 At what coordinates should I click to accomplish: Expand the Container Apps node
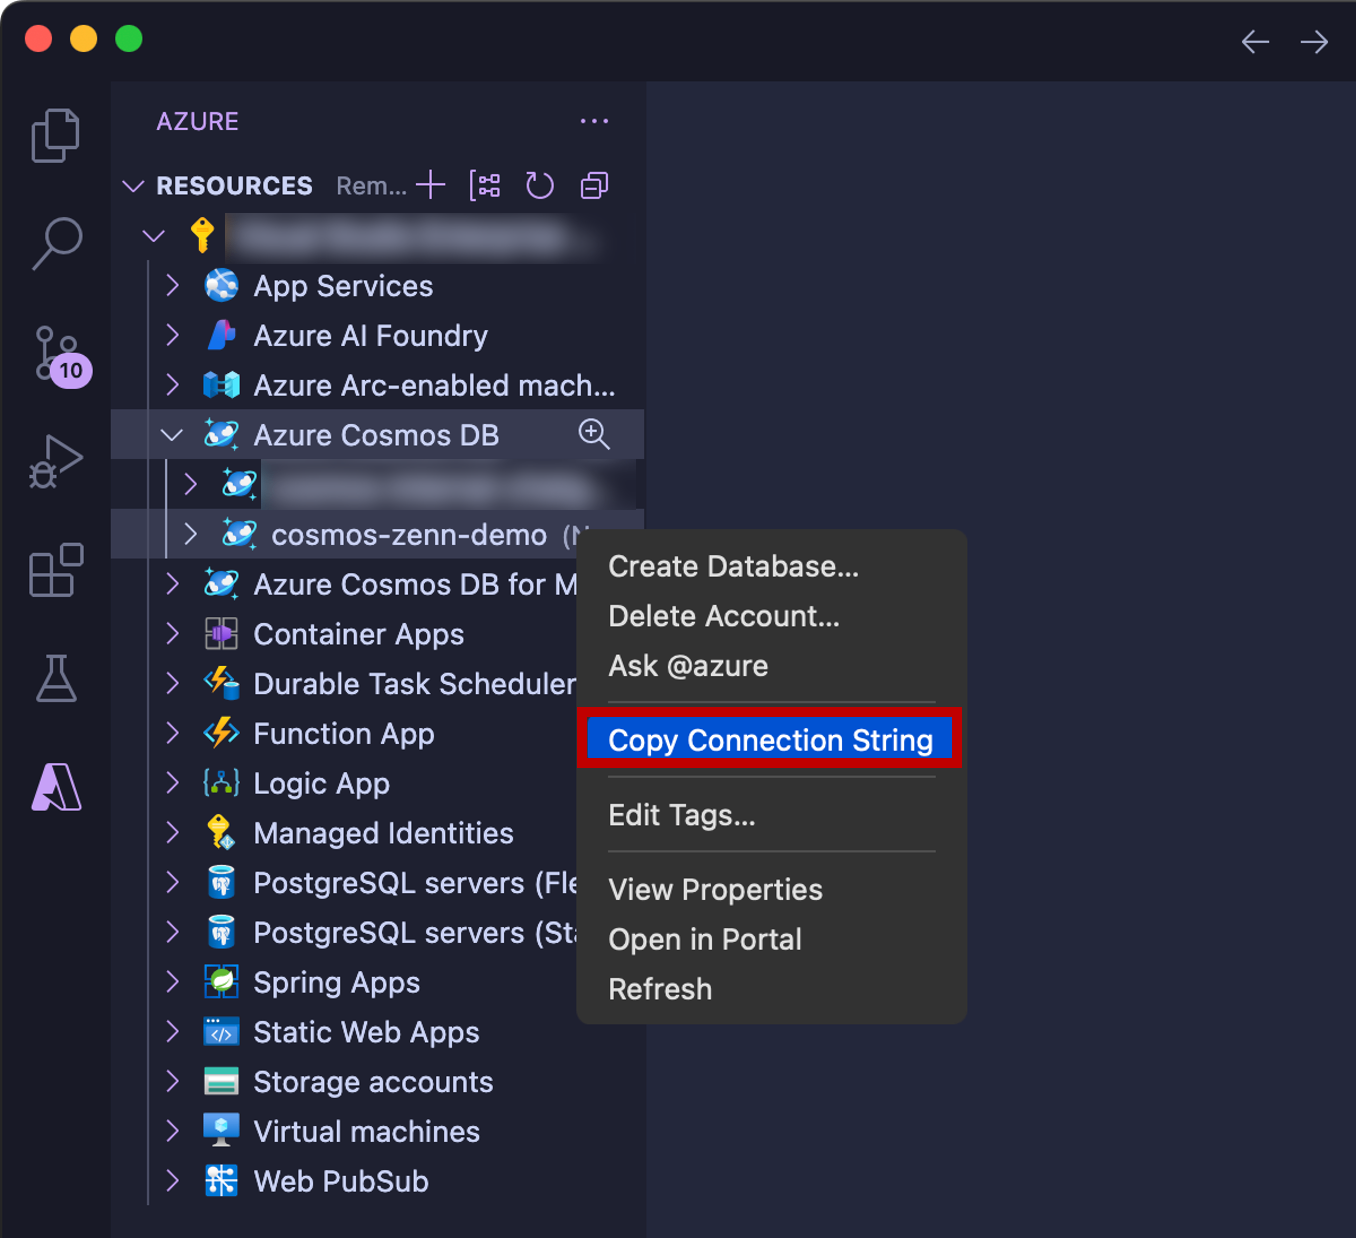coord(173,634)
